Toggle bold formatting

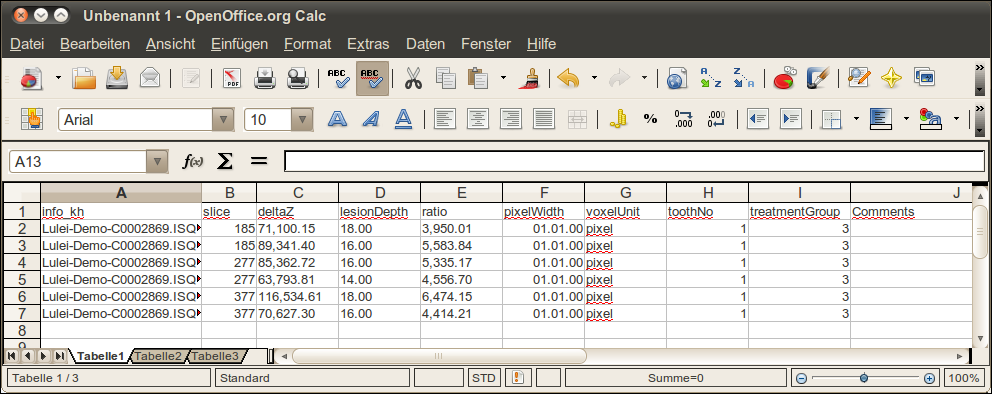coord(338,119)
